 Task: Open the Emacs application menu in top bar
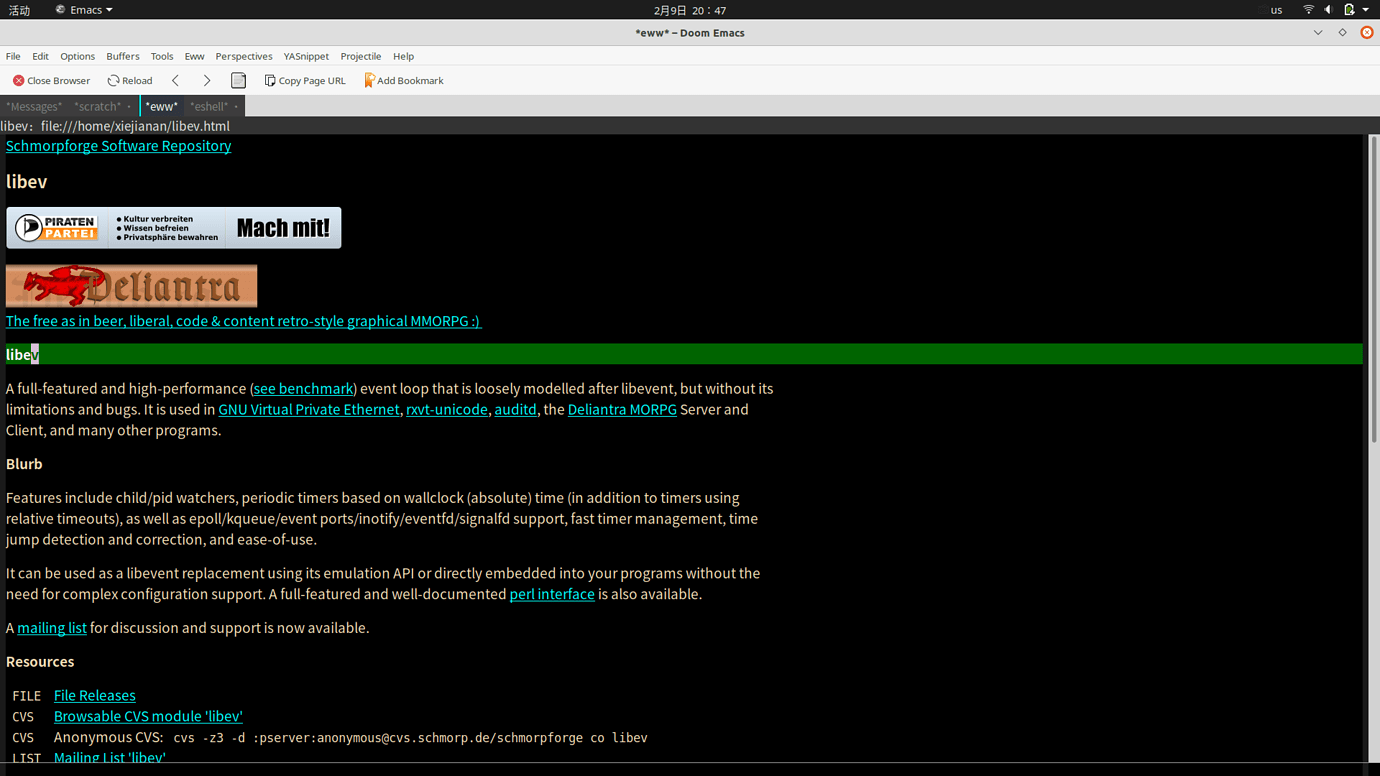point(84,10)
